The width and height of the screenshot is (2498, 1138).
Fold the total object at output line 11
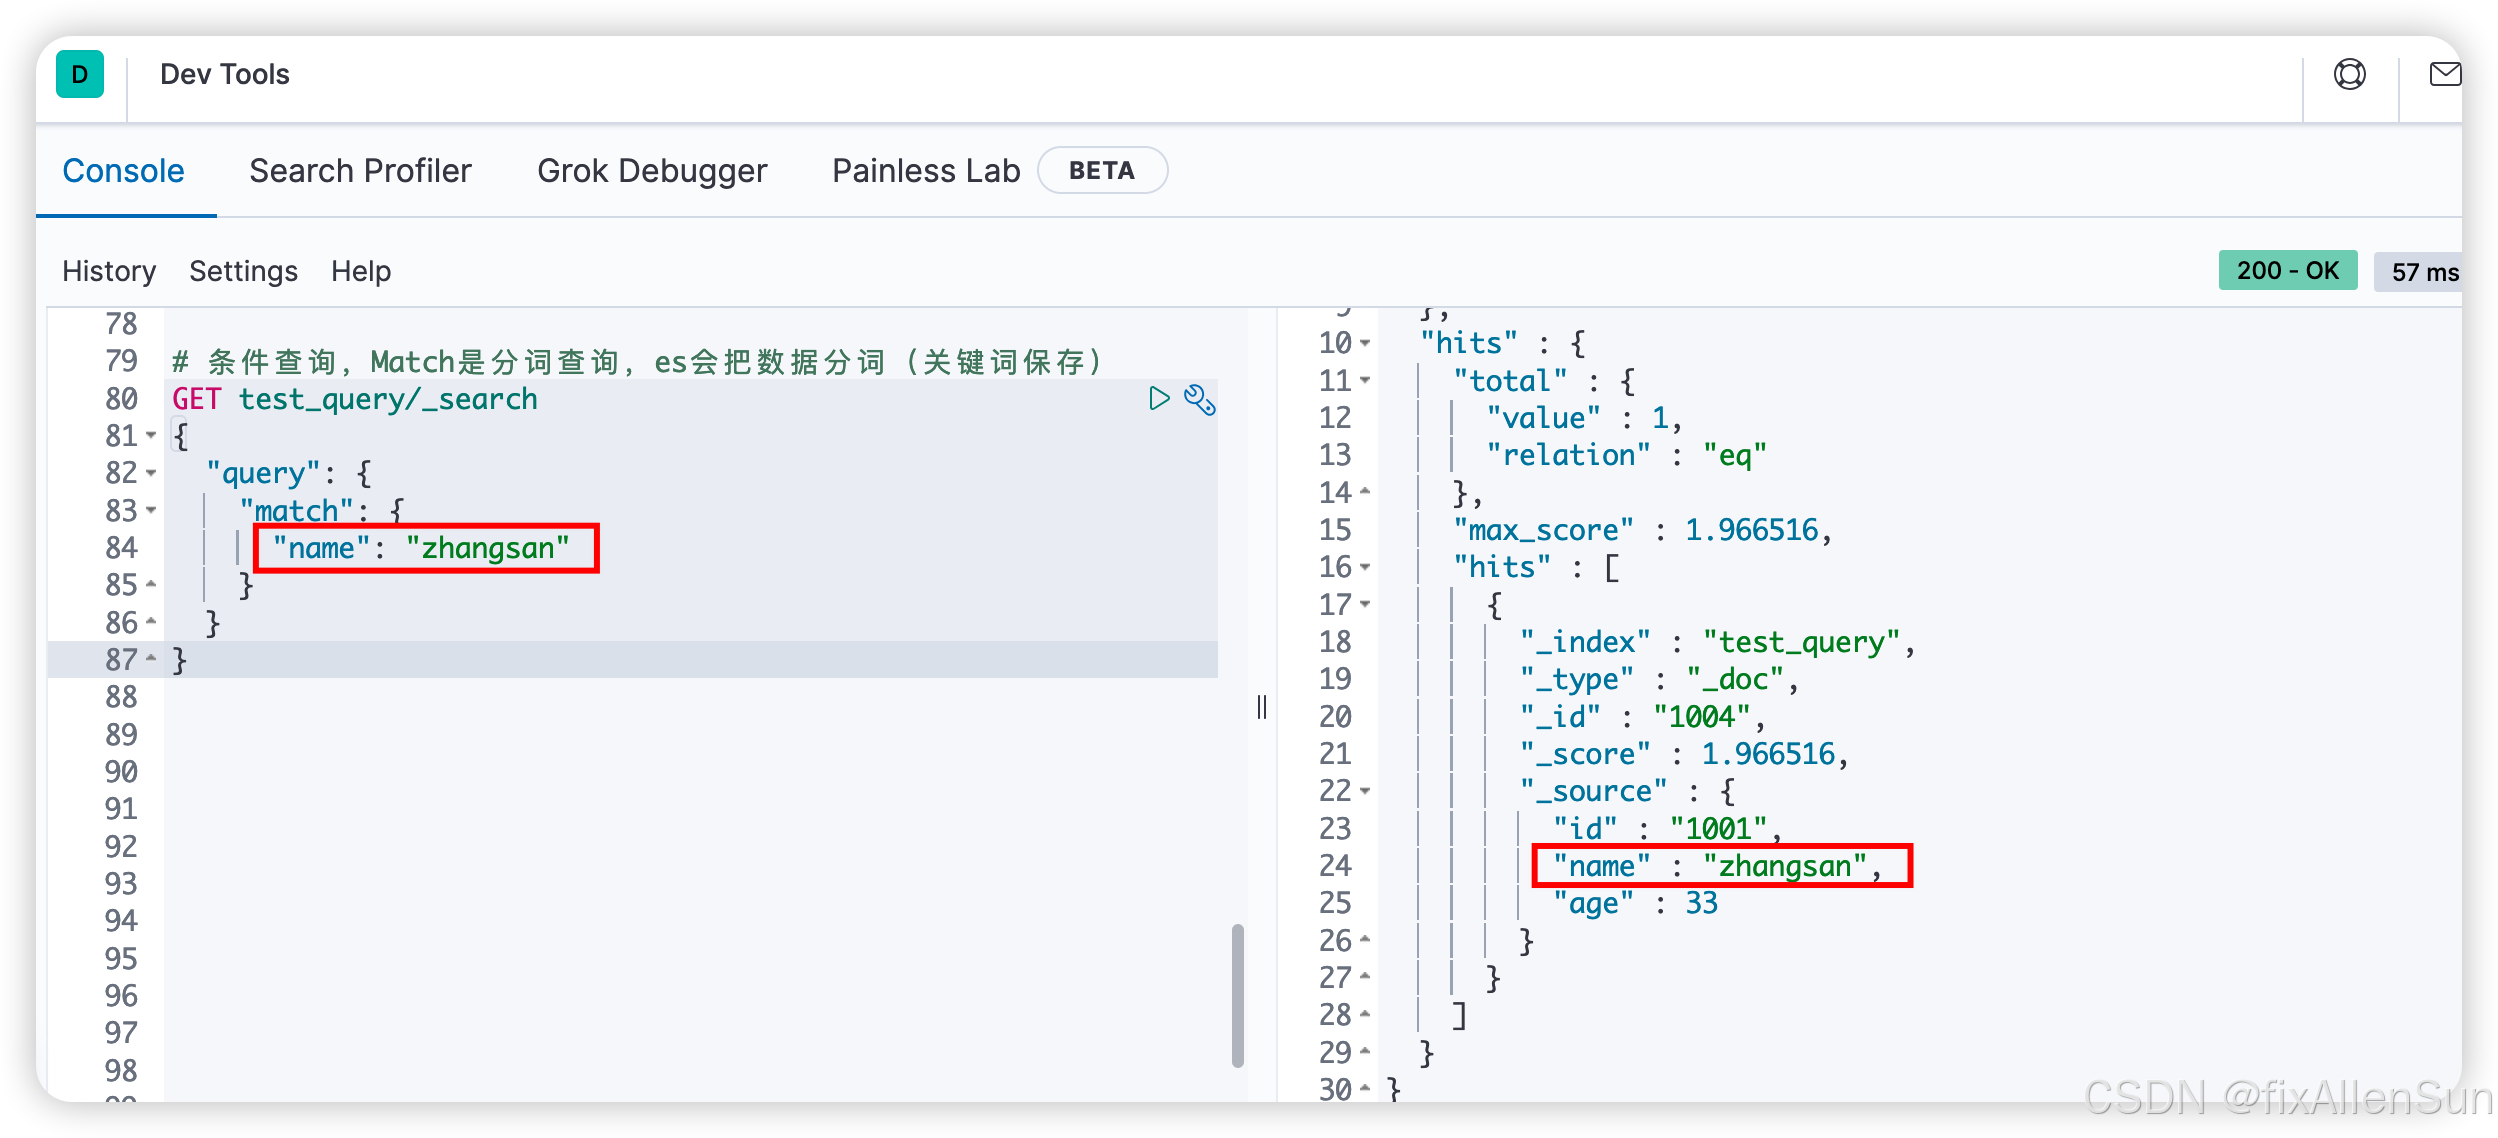tap(1365, 381)
